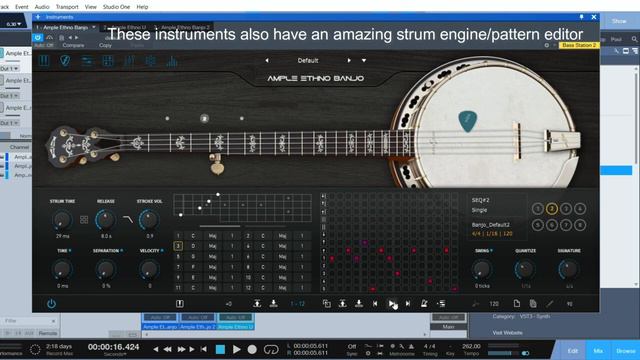Go to previous preset arrow beside Default
The image size is (640, 360).
tap(267, 60)
